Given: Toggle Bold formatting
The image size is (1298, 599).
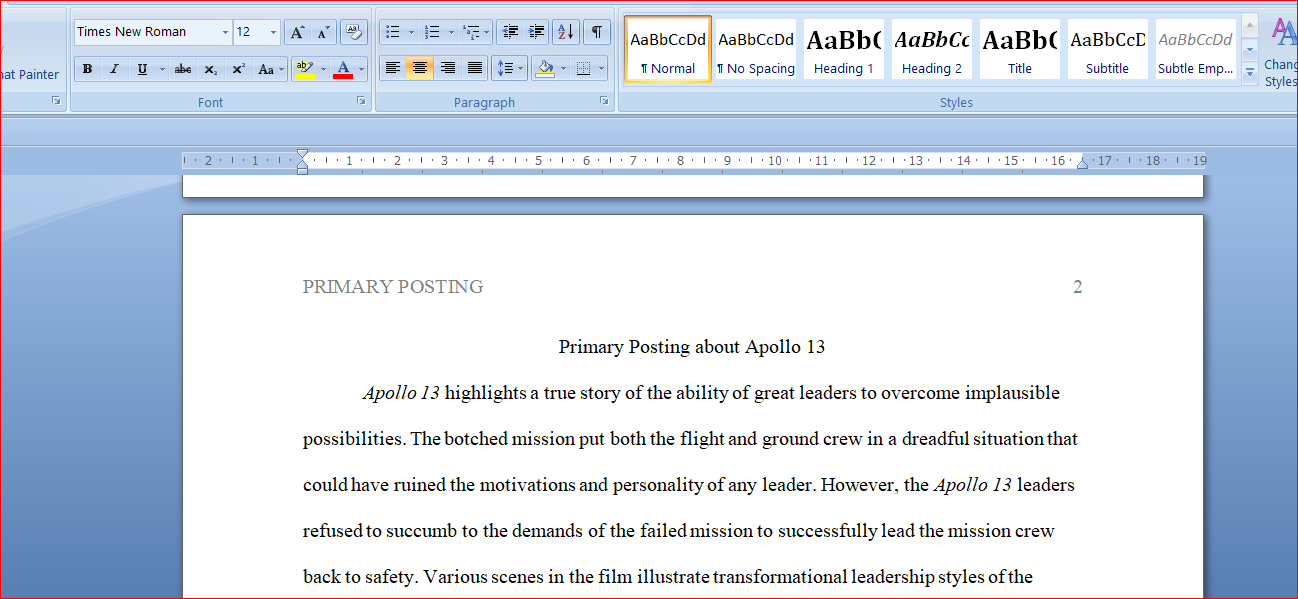Looking at the screenshot, I should 87,69.
